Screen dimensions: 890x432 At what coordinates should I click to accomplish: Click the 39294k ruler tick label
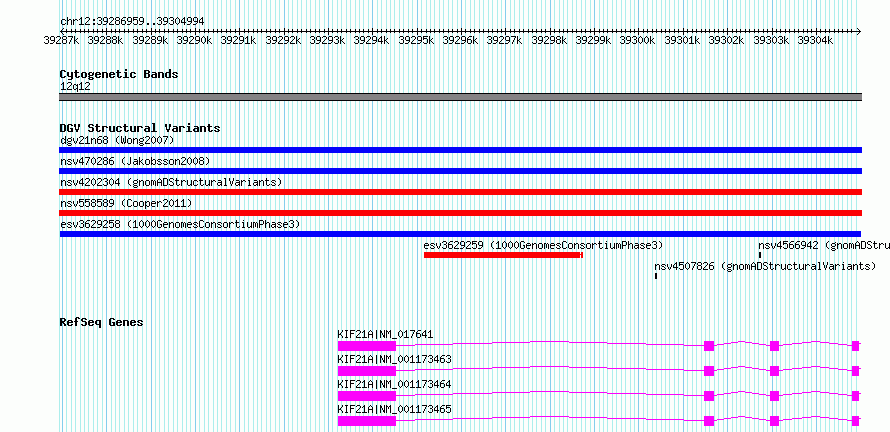pyautogui.click(x=371, y=40)
